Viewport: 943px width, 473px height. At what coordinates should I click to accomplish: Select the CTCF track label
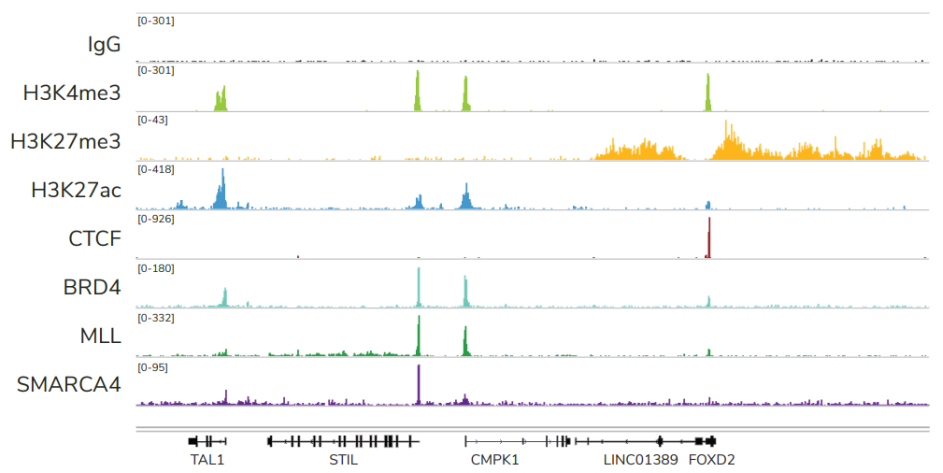click(x=94, y=239)
